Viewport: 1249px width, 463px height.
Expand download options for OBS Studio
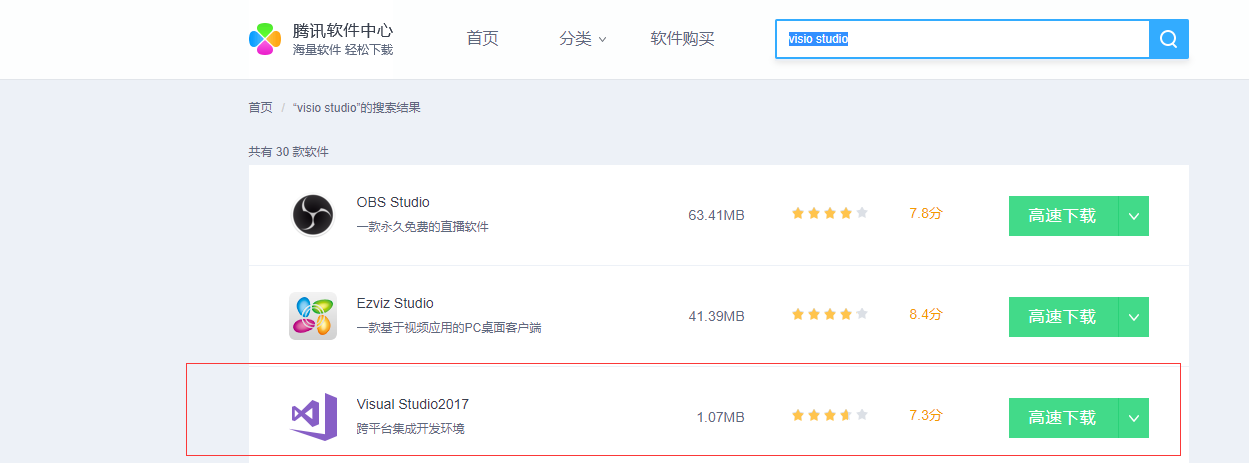pyautogui.click(x=1133, y=216)
